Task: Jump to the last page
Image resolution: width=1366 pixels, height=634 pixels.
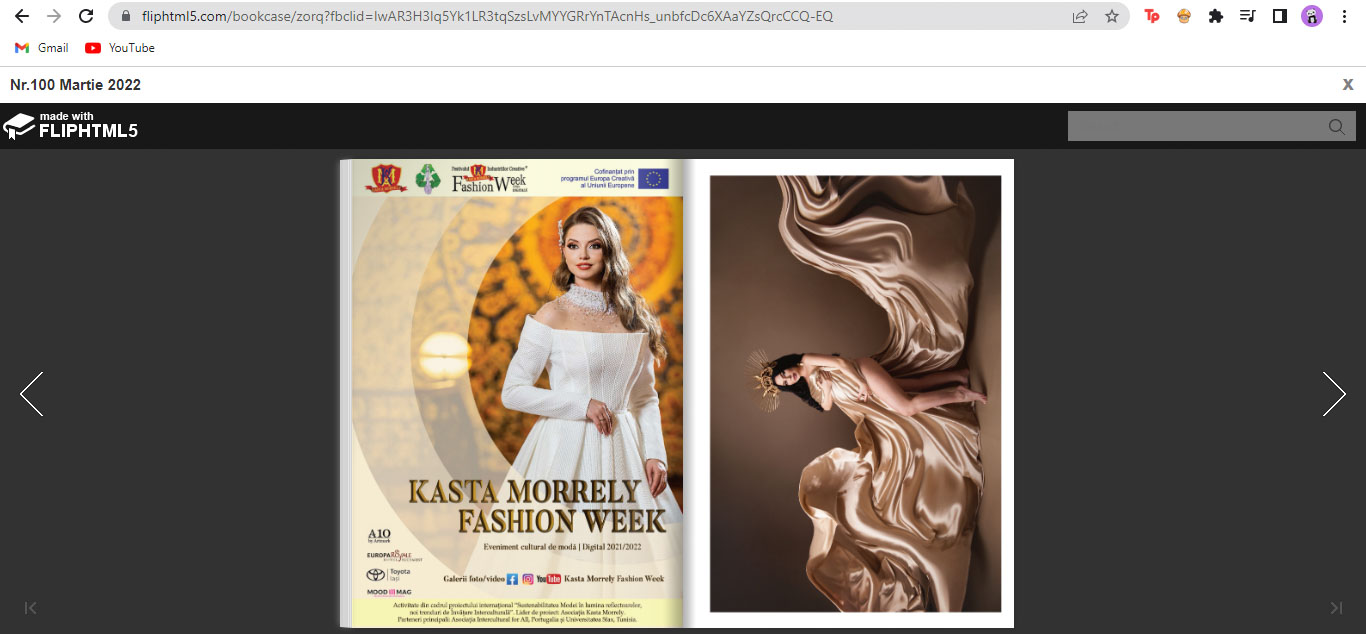Action: [1336, 608]
